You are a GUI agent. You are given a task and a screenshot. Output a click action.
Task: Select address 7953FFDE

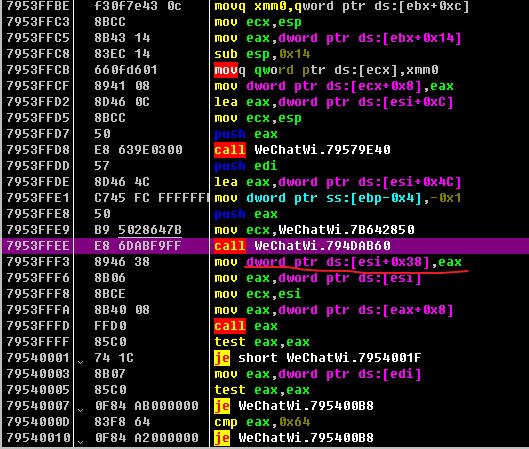point(38,182)
